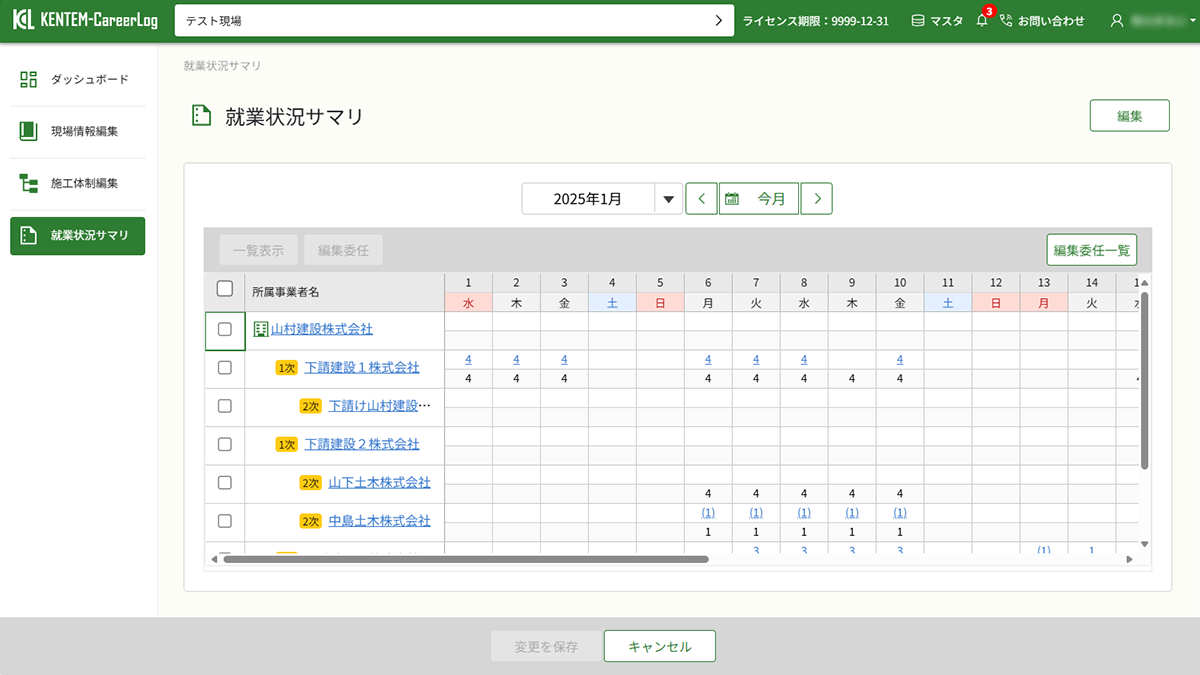Open notifications via the bell icon
Image resolution: width=1200 pixels, height=675 pixels.
click(982, 19)
